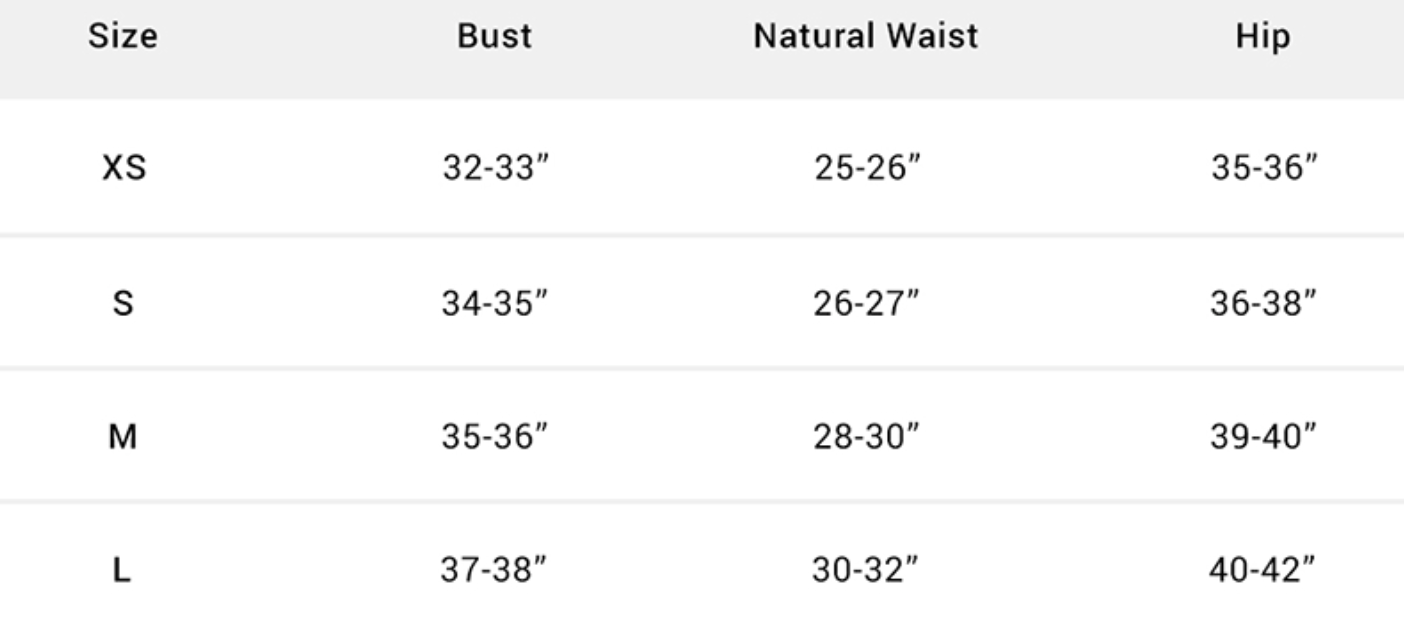Select the XS size row label
Viewport: 1404px width, 628px height.
pos(123,169)
